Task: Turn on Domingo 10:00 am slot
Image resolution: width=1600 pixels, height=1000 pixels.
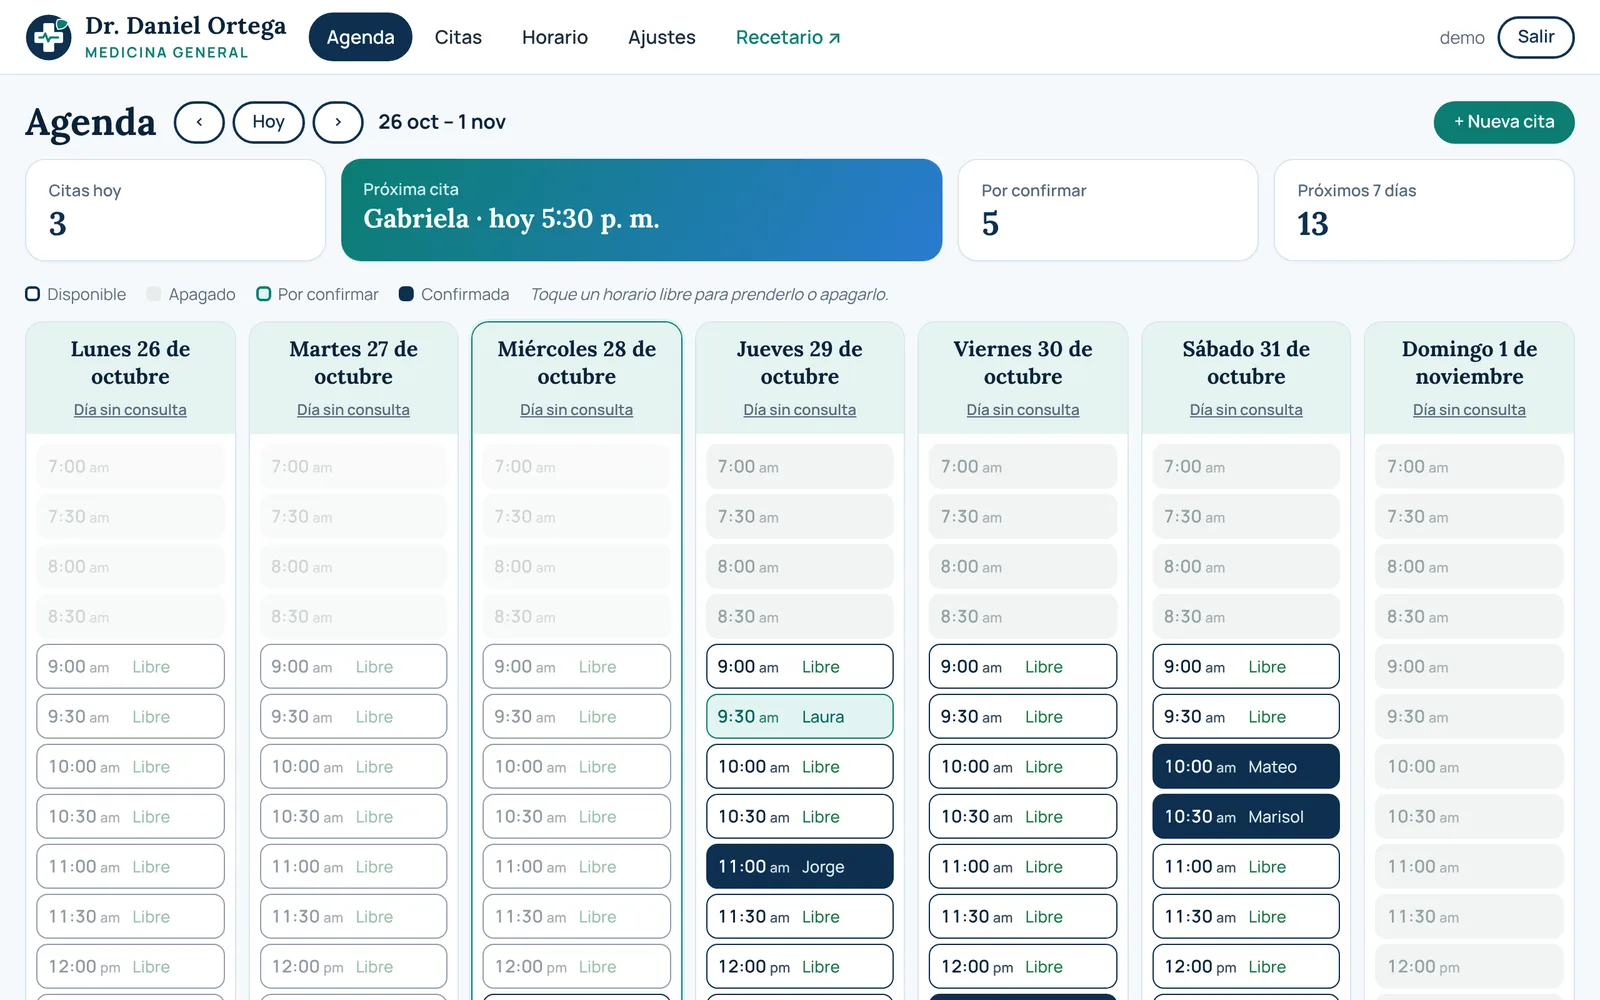Action: tap(1469, 766)
